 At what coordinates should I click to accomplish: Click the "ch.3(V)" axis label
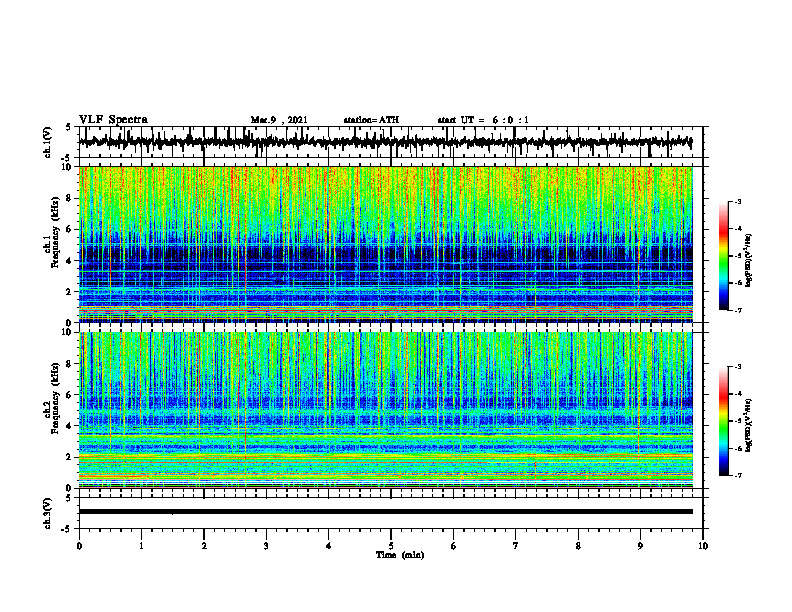point(47,513)
